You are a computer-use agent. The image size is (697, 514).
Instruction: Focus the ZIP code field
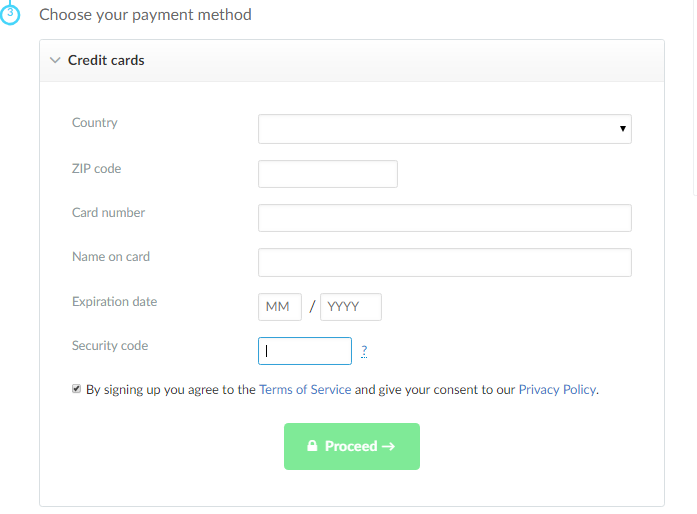[x=328, y=174]
